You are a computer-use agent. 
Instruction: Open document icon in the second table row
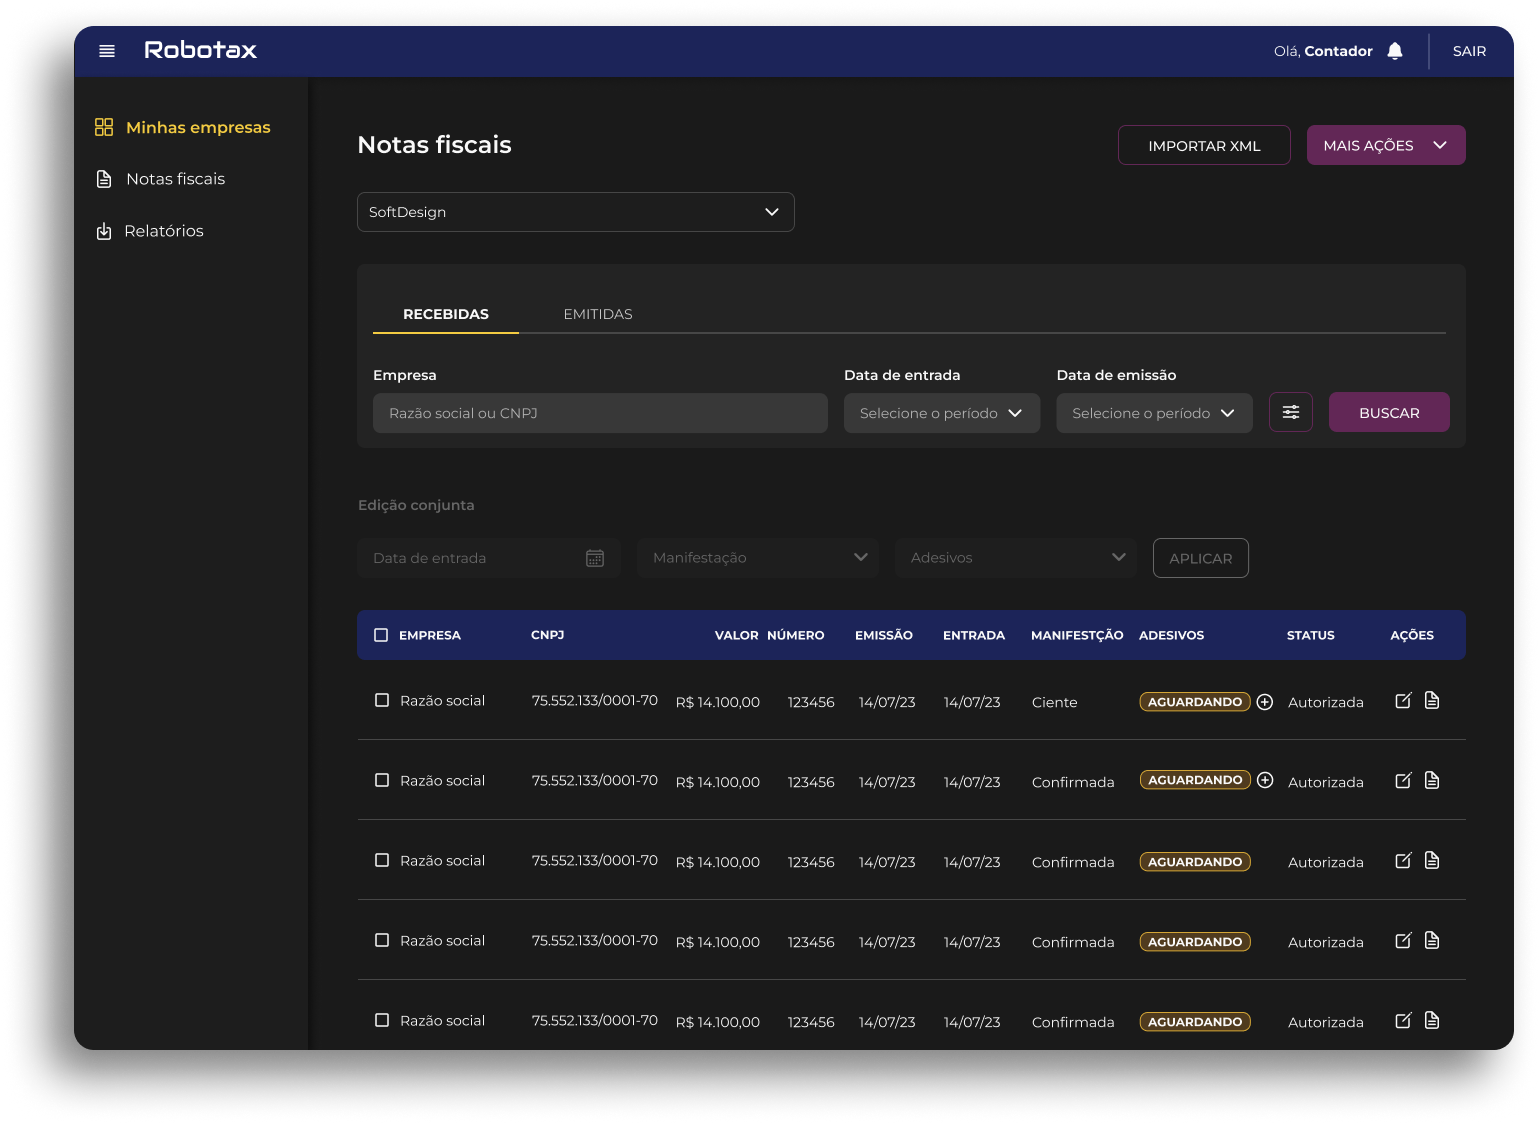click(1432, 780)
